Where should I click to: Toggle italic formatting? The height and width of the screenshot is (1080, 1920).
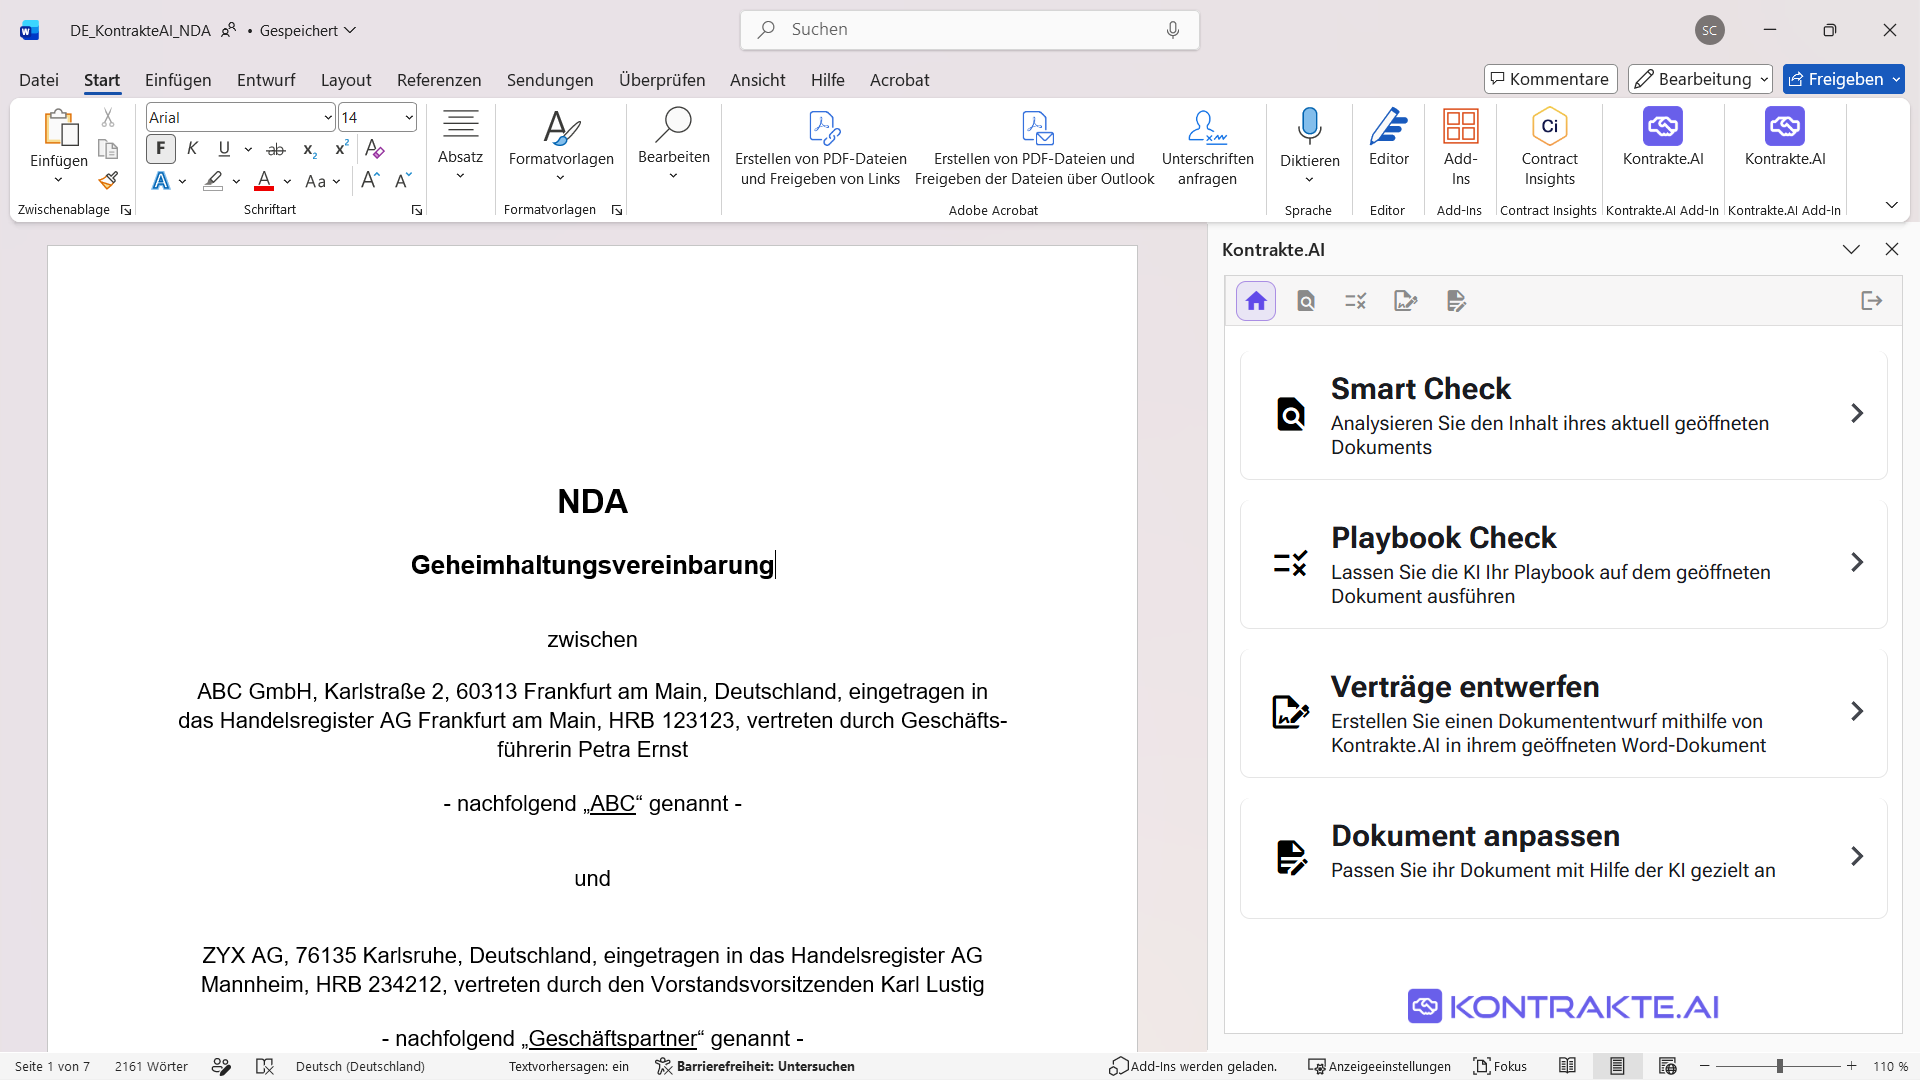tap(193, 149)
